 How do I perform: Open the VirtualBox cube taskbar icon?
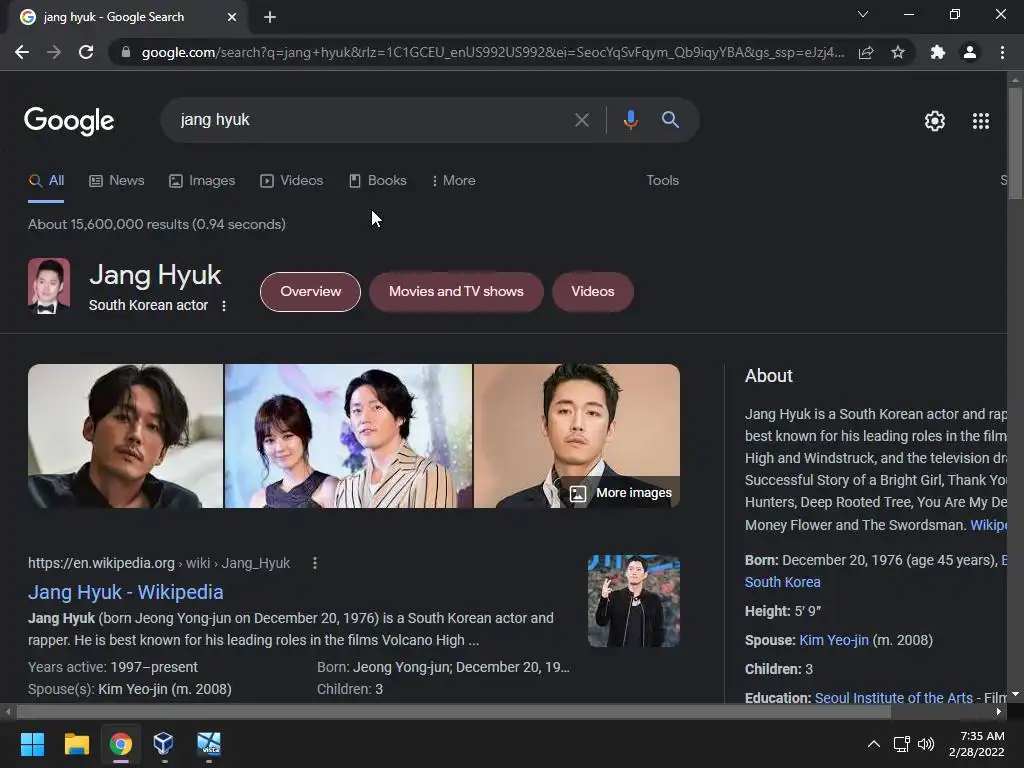pos(163,743)
